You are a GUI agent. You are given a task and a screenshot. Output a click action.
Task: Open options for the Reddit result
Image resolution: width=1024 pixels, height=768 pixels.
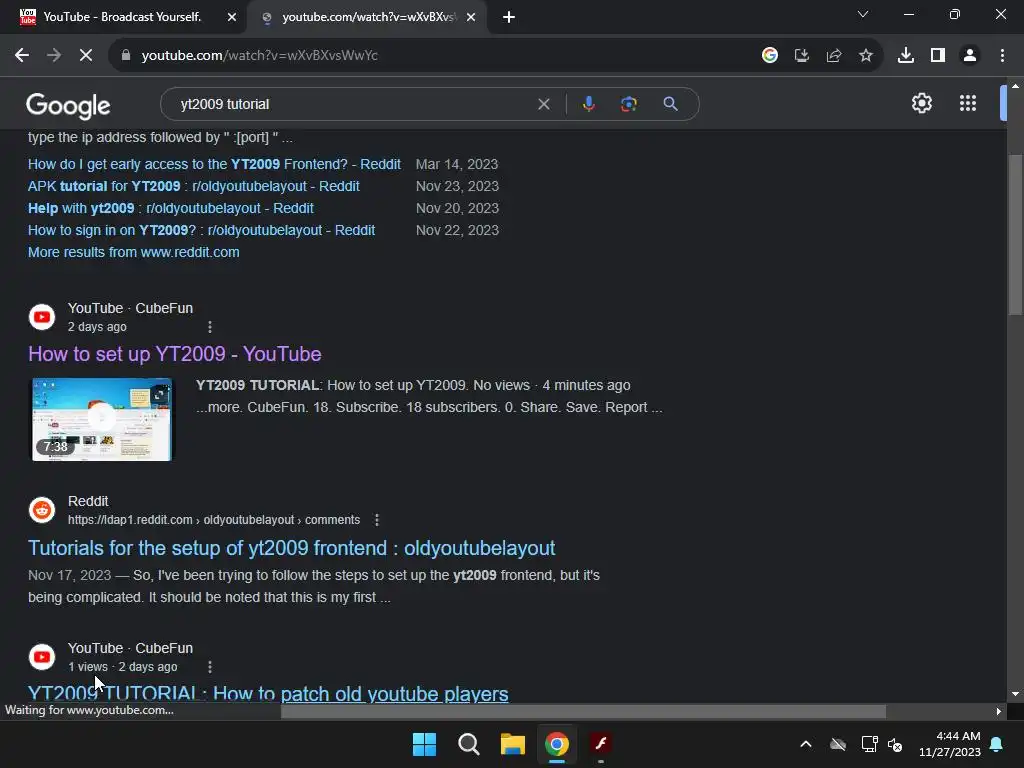[377, 520]
